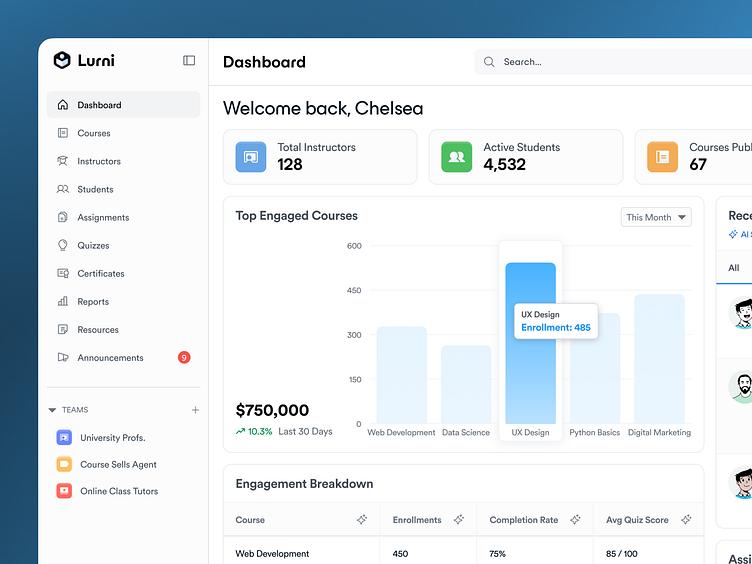
Task: Click the Completion Rate column header
Action: [535, 520]
